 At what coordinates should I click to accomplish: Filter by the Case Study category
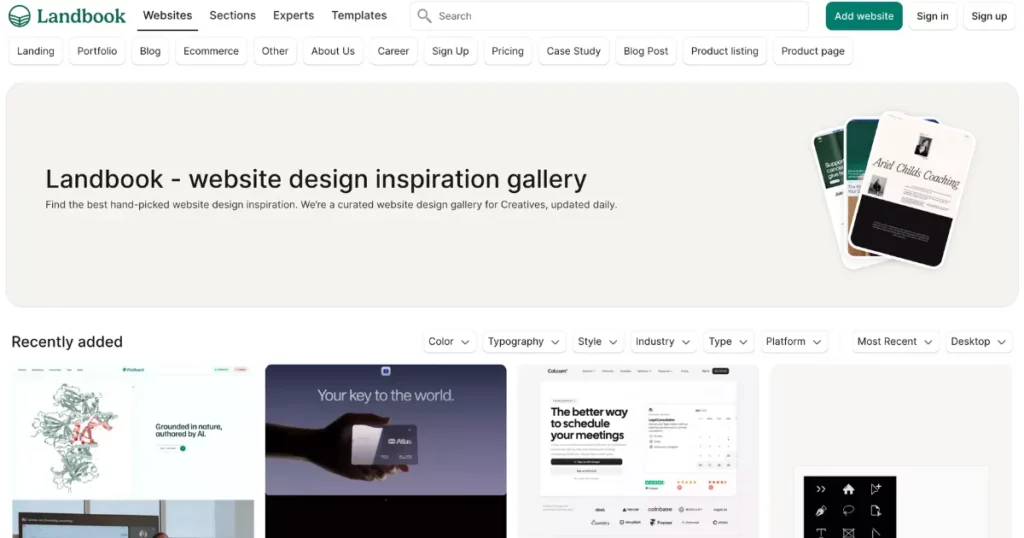573,51
